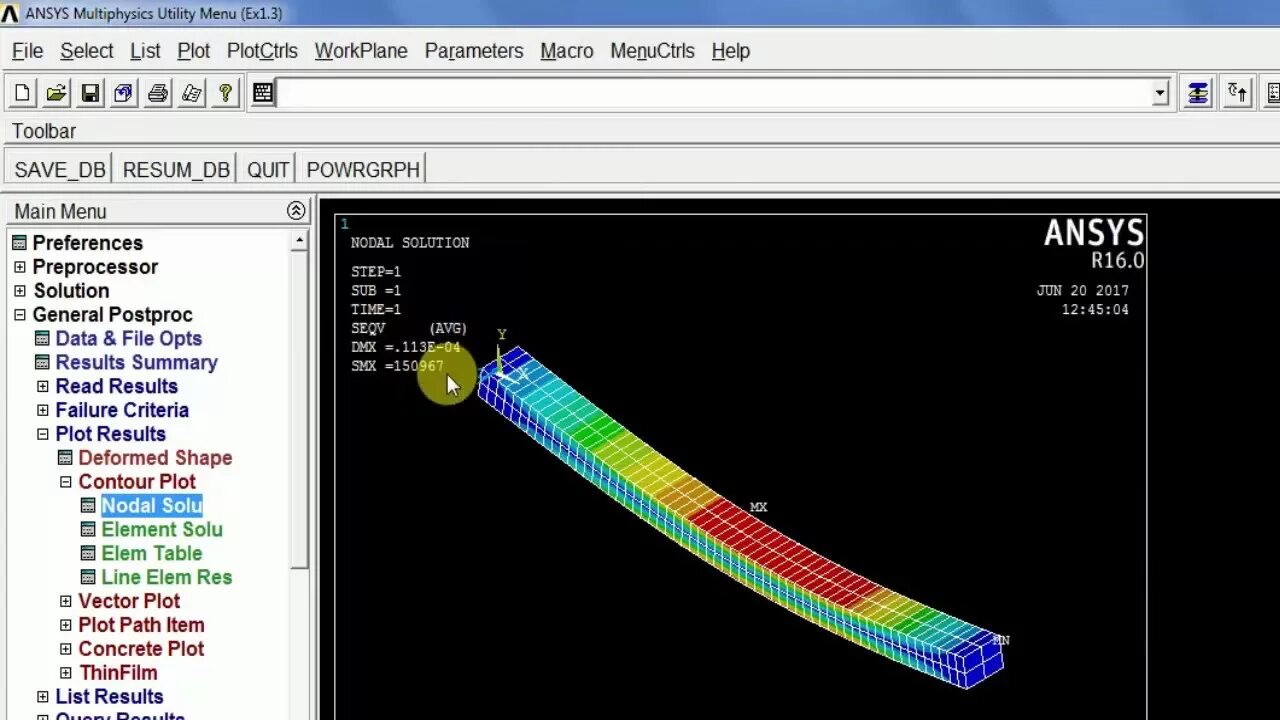Click the QUIT toolbar button
Screen dimensions: 1280x720
tap(268, 170)
